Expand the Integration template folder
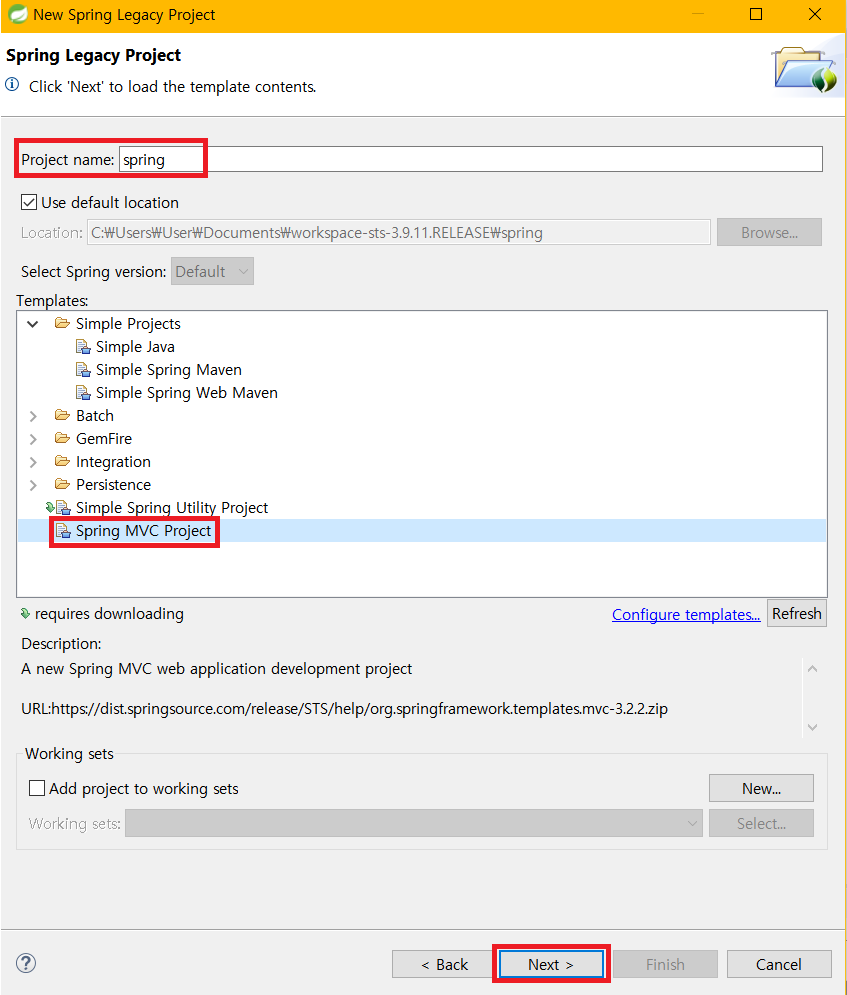The image size is (847, 995). pyautogui.click(x=33, y=462)
